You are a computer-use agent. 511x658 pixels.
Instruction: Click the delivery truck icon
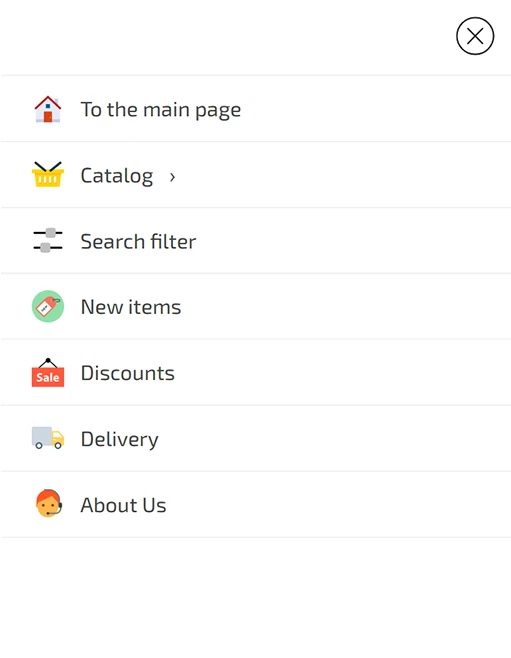click(x=48, y=438)
